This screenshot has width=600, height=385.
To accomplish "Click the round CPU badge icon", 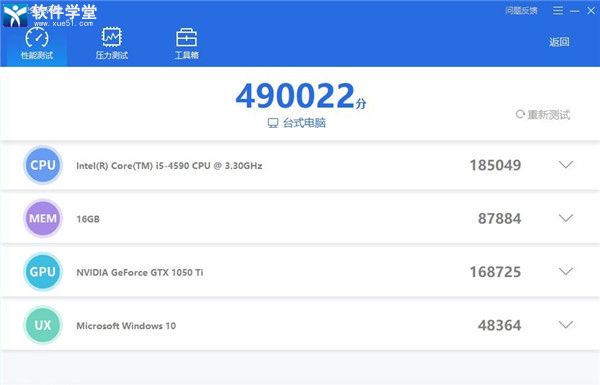I will point(43,165).
